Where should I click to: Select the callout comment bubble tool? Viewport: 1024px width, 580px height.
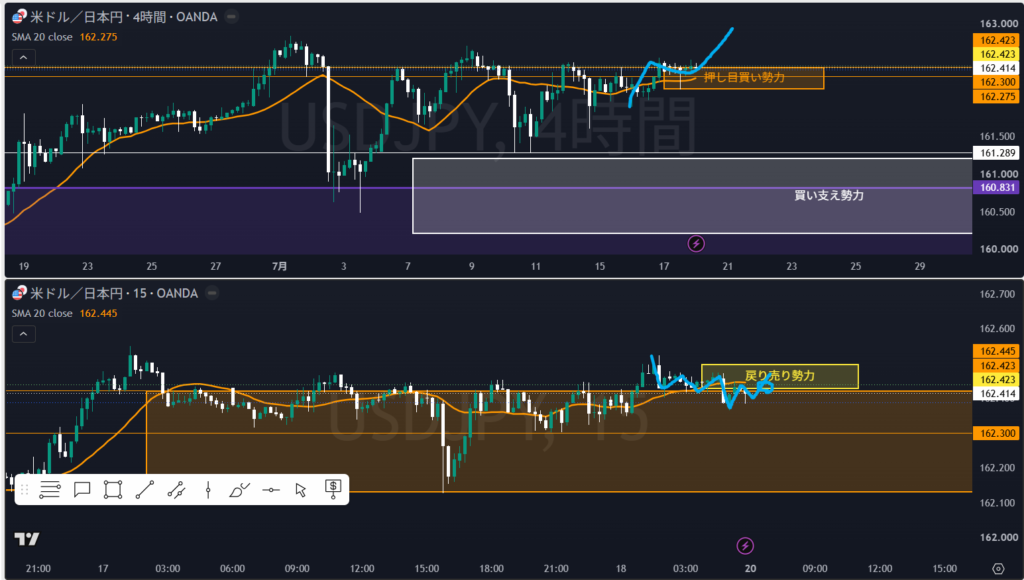coord(82,489)
